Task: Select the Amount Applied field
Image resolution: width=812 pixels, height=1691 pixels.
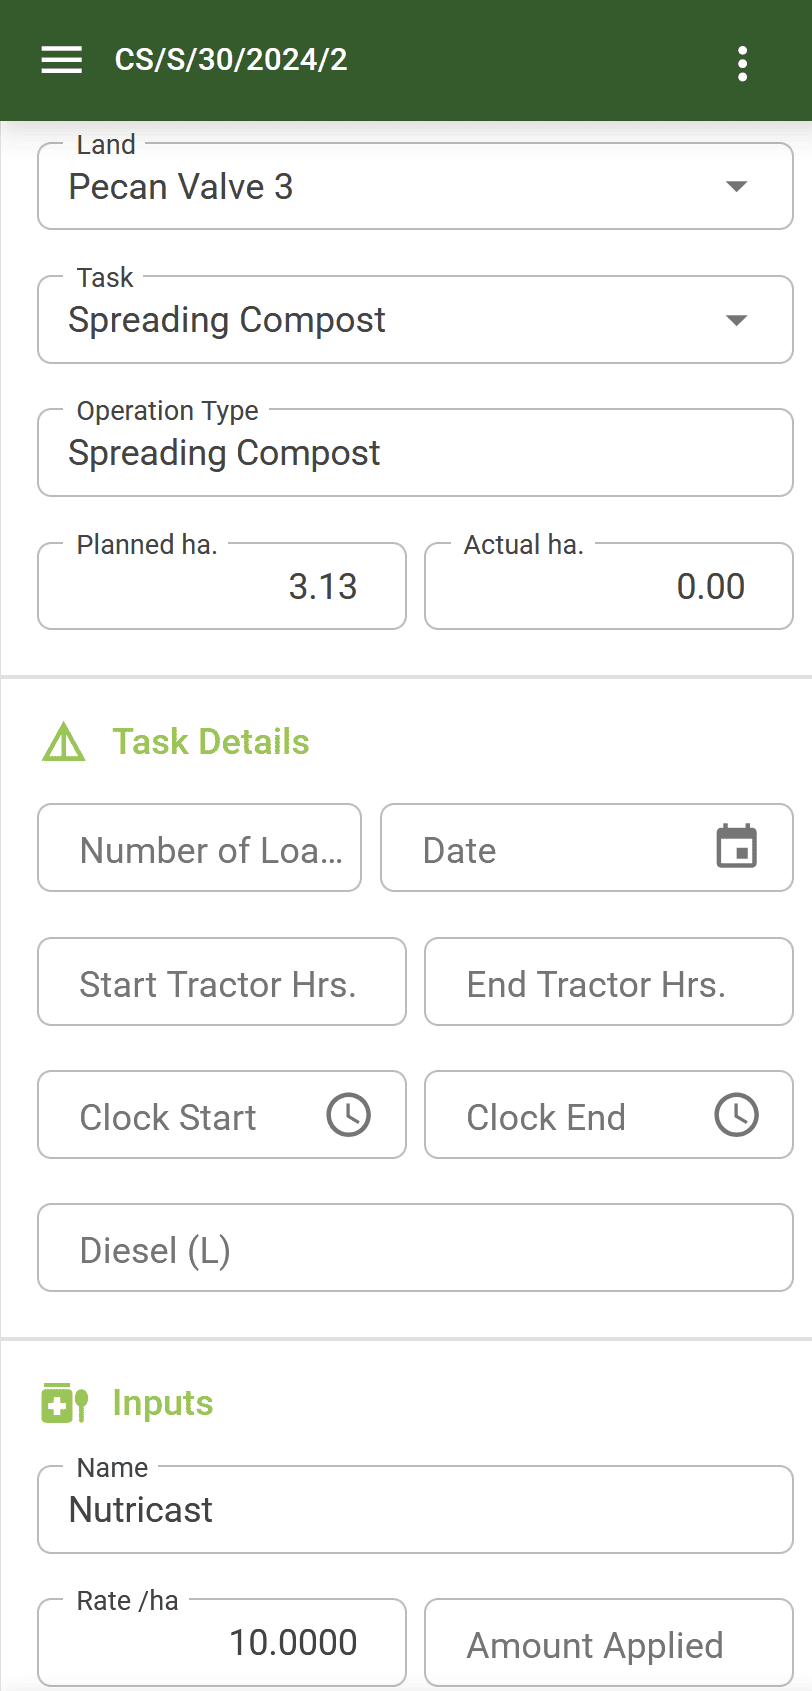Action: pos(608,1644)
